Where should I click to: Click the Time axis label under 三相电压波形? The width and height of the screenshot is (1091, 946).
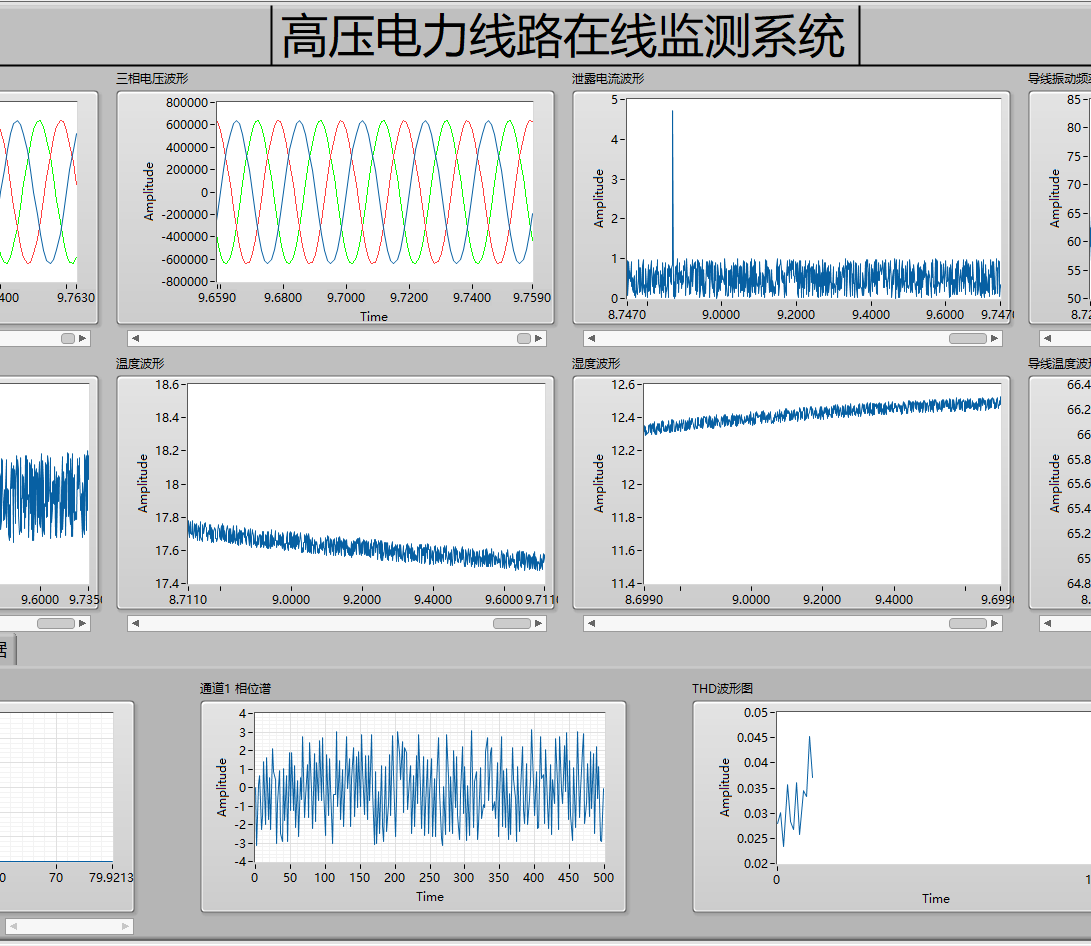pyautogui.click(x=374, y=316)
